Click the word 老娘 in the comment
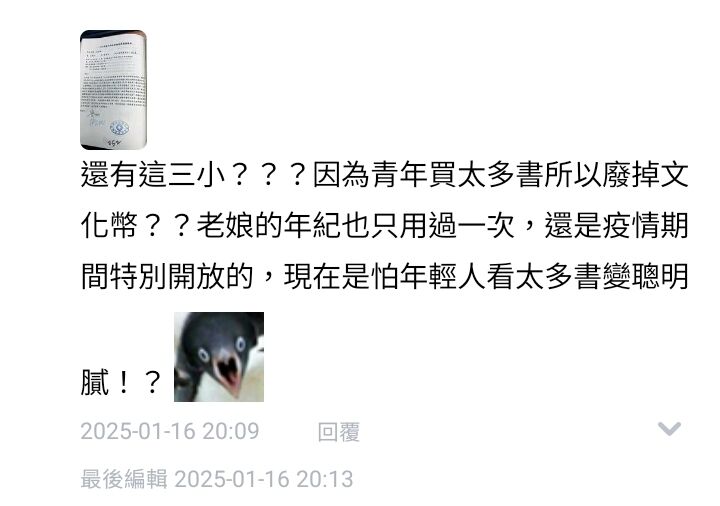The image size is (720, 506). pos(225,225)
